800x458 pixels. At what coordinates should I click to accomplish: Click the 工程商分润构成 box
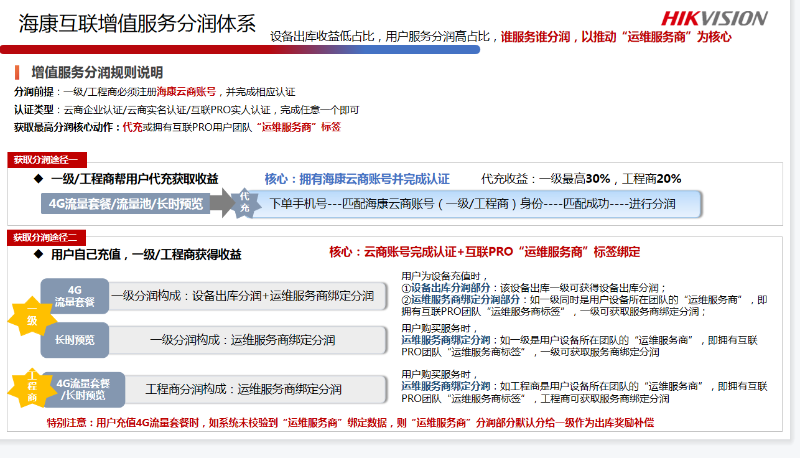245,388
